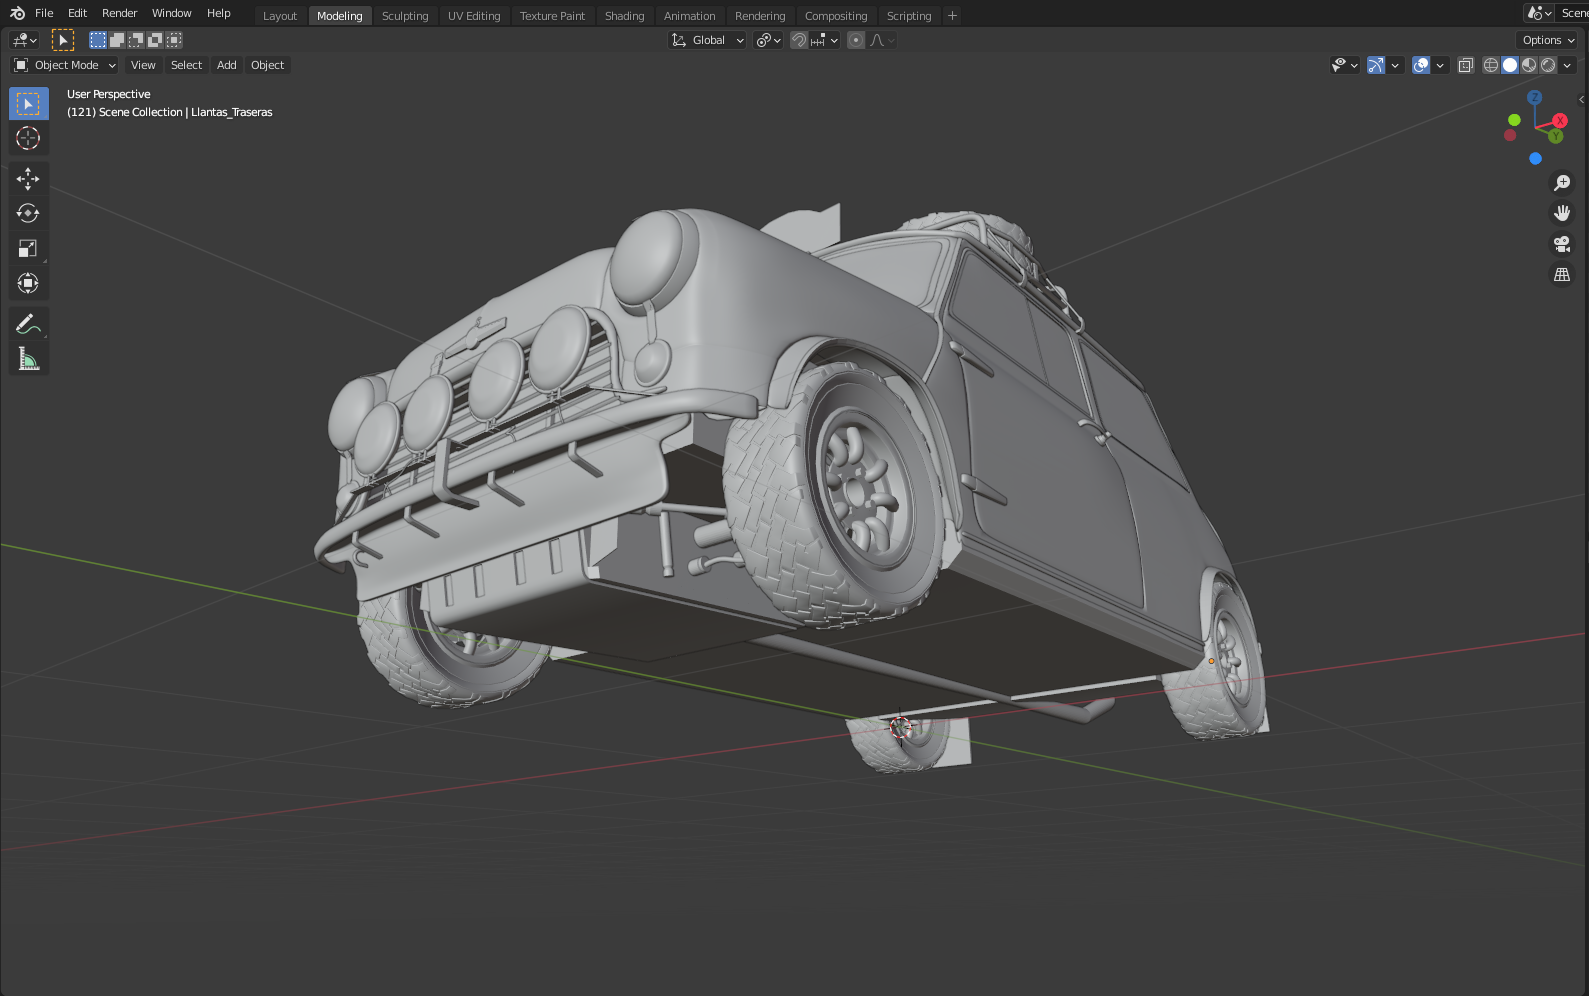Click the Select menu in viewport header

point(186,65)
